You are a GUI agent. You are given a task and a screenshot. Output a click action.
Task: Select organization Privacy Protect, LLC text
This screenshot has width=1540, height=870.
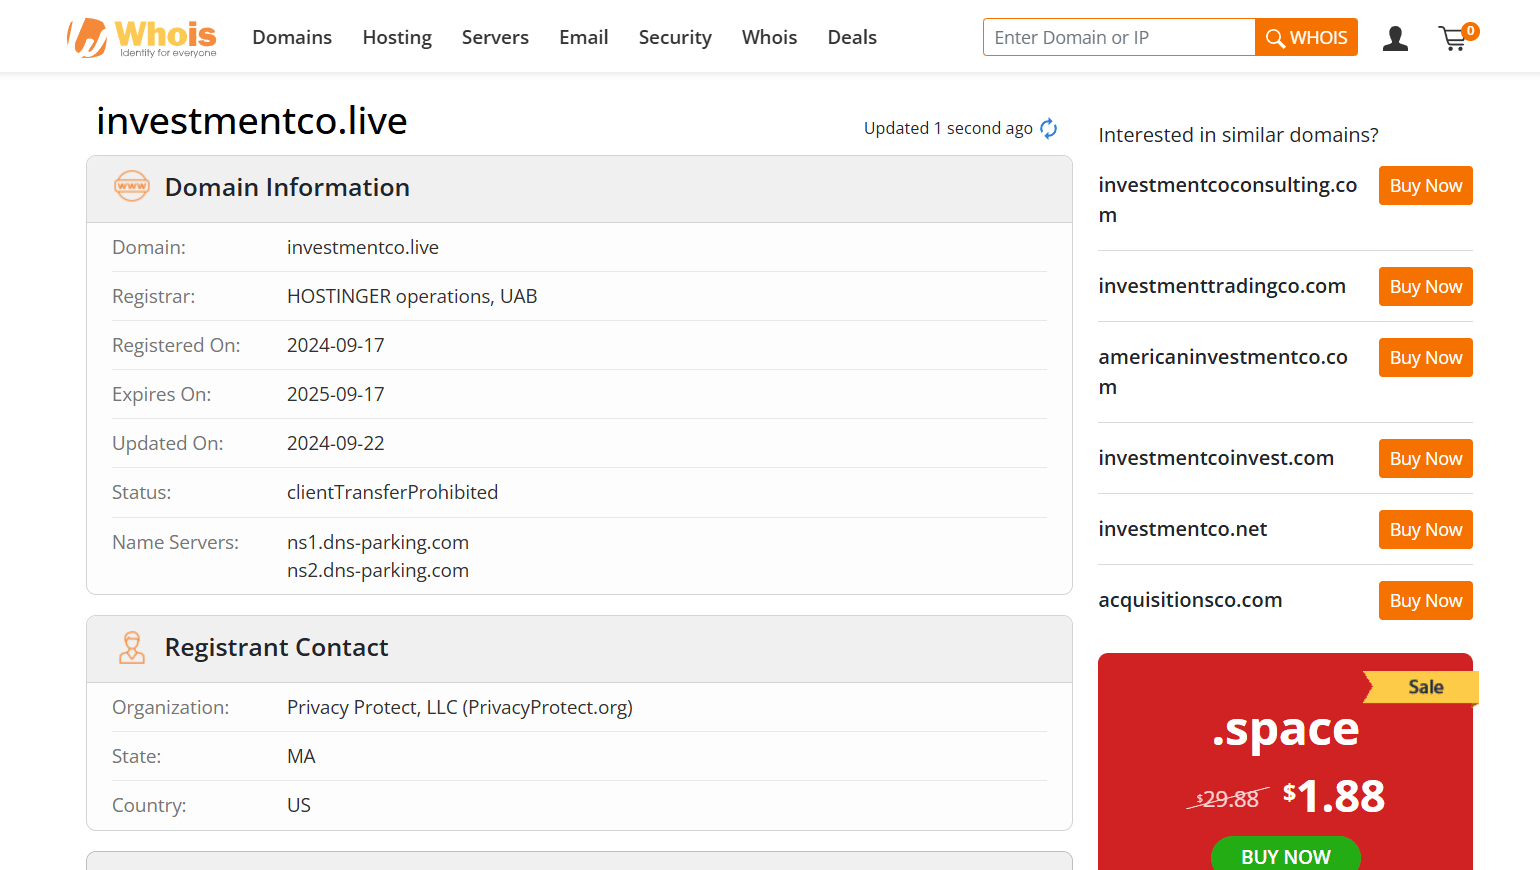[x=460, y=707]
